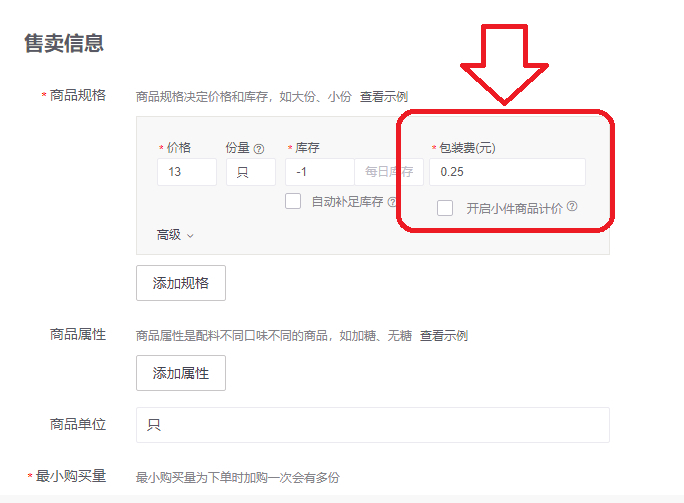
Task: Tick the 开启小件商品计价 checkbox
Action: 445,208
